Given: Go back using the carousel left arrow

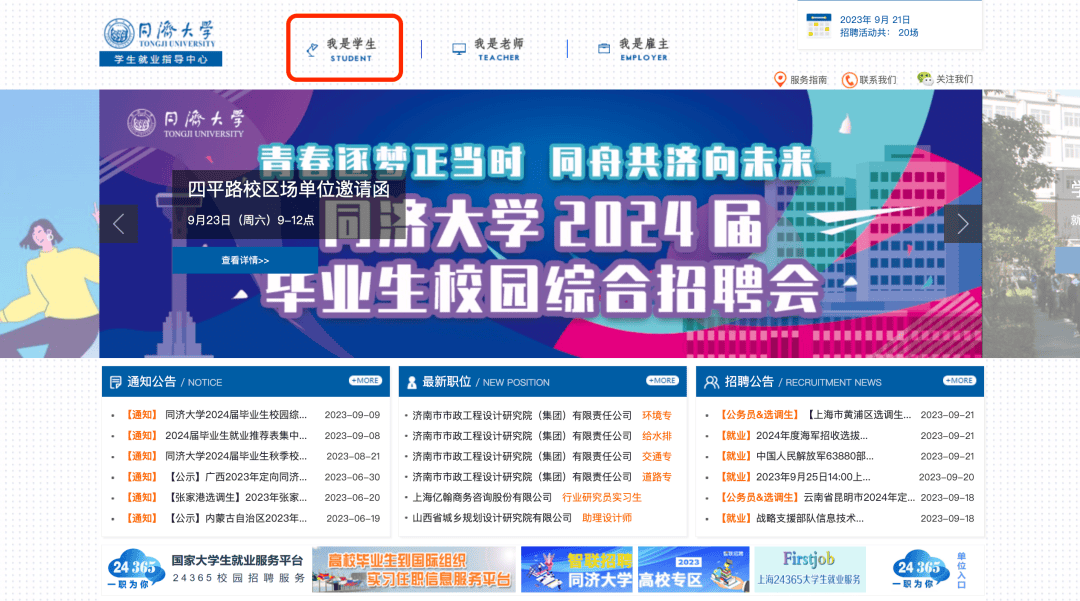Looking at the screenshot, I should tap(119, 224).
